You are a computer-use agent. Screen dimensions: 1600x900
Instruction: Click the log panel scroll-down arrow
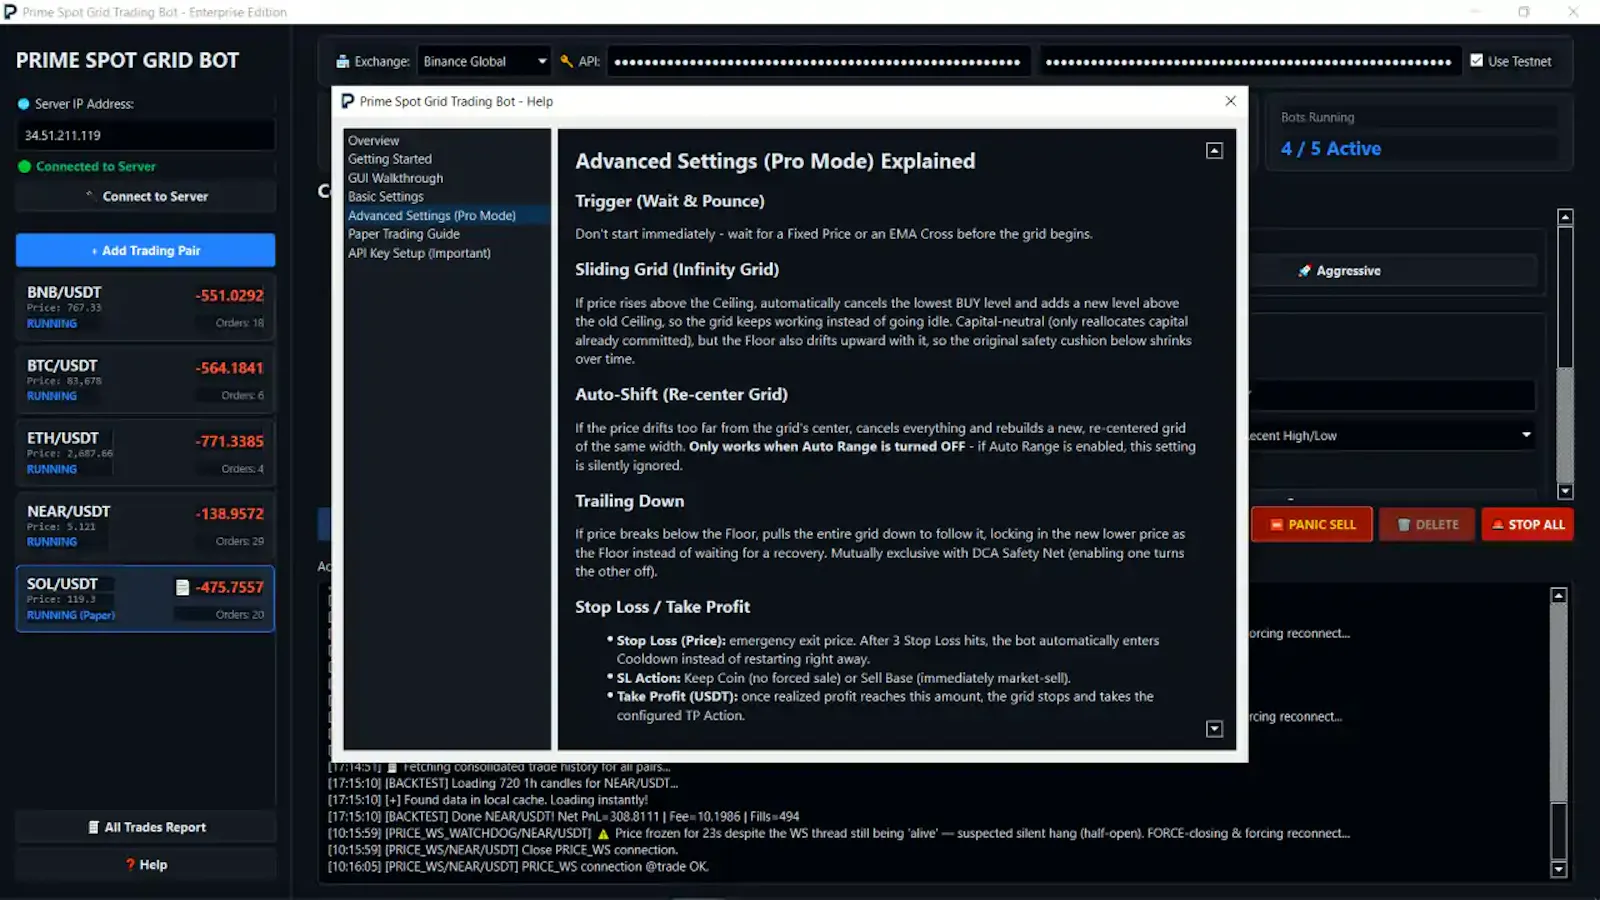pyautogui.click(x=1558, y=870)
